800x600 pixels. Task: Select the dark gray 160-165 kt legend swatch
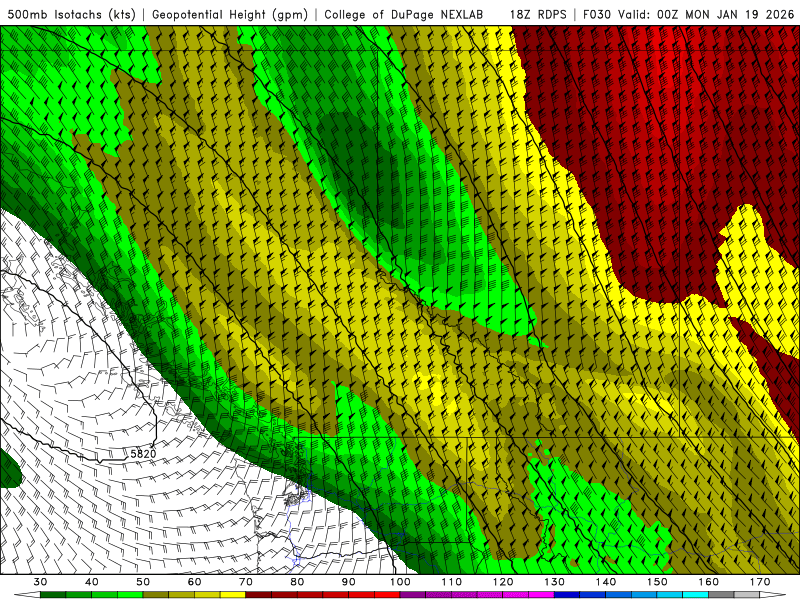tap(721, 595)
